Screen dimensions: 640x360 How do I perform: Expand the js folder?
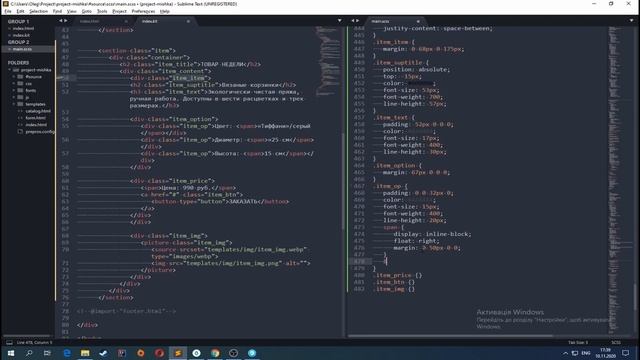click(14, 98)
